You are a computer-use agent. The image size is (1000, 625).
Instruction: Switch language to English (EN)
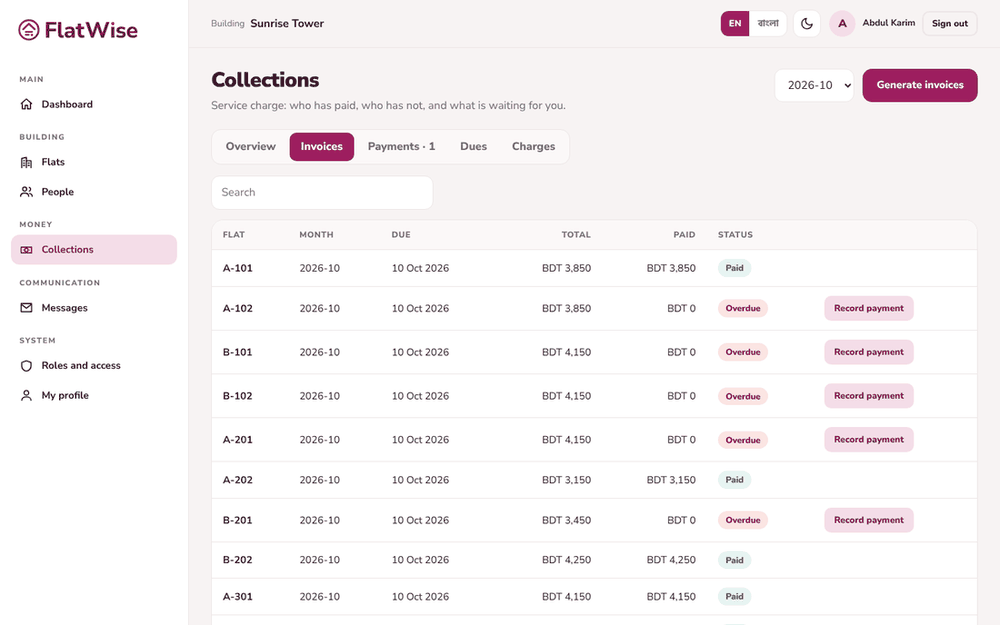click(735, 24)
